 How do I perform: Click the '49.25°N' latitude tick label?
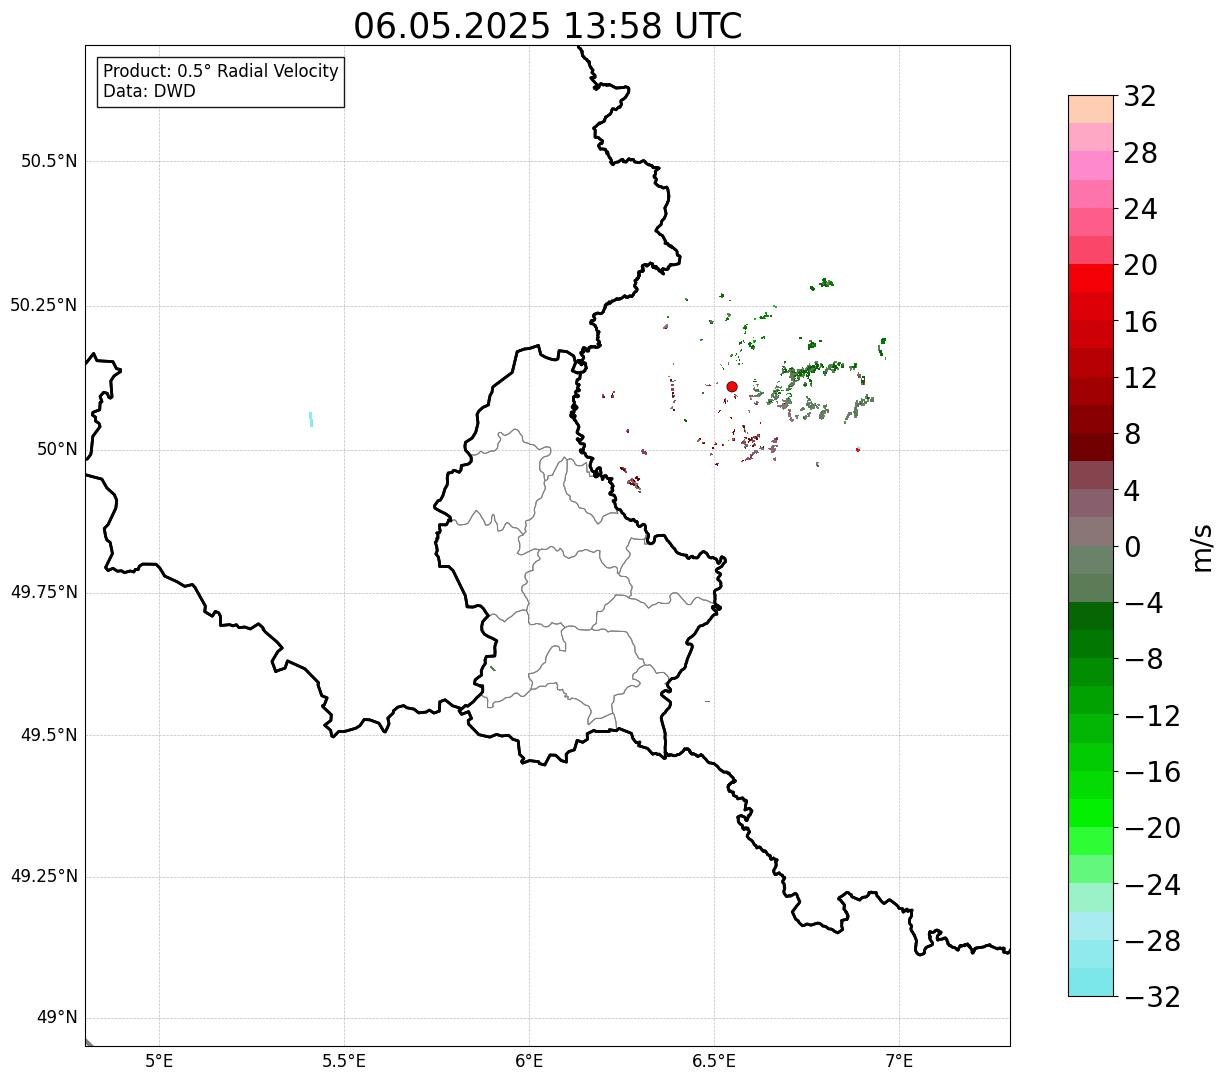pos(44,877)
